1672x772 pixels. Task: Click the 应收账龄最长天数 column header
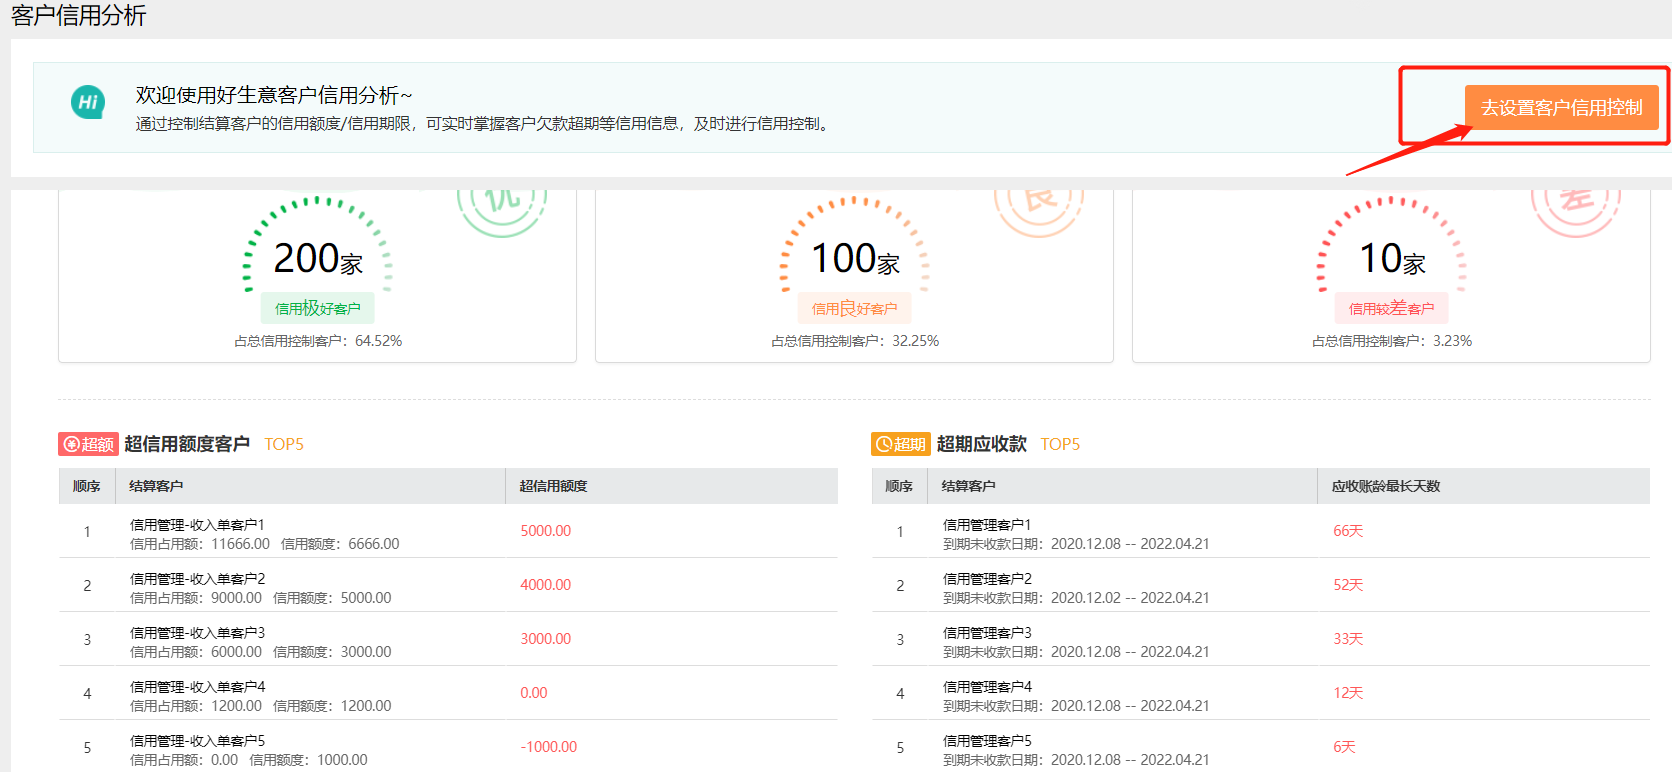tap(1385, 486)
